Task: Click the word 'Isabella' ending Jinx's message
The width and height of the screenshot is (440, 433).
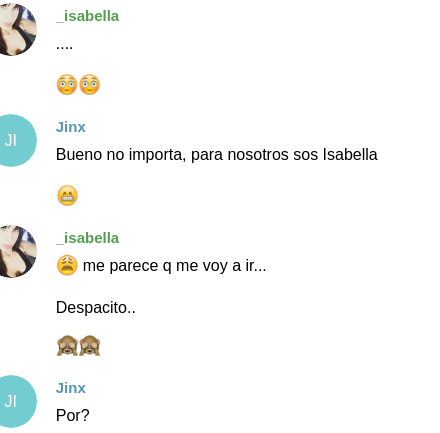Action: coord(350,155)
